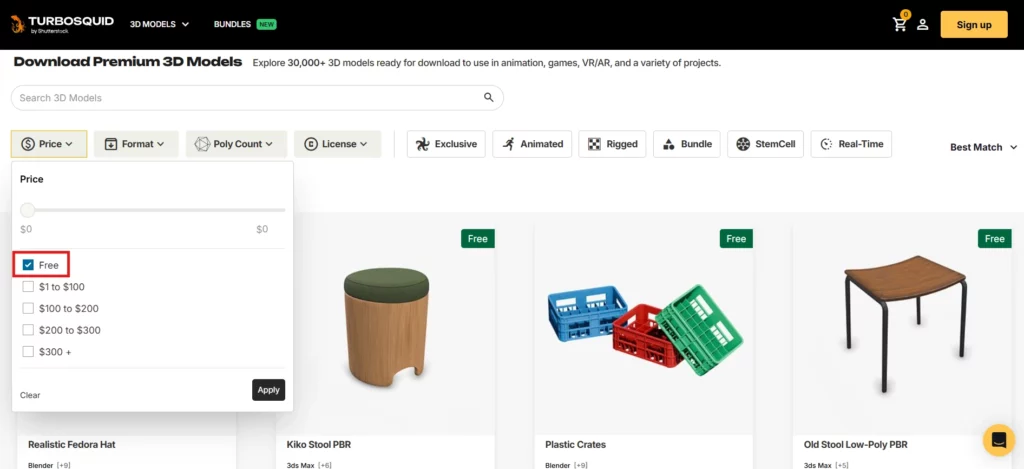Click the price range slider handle
The width and height of the screenshot is (1024, 469).
tap(28, 210)
